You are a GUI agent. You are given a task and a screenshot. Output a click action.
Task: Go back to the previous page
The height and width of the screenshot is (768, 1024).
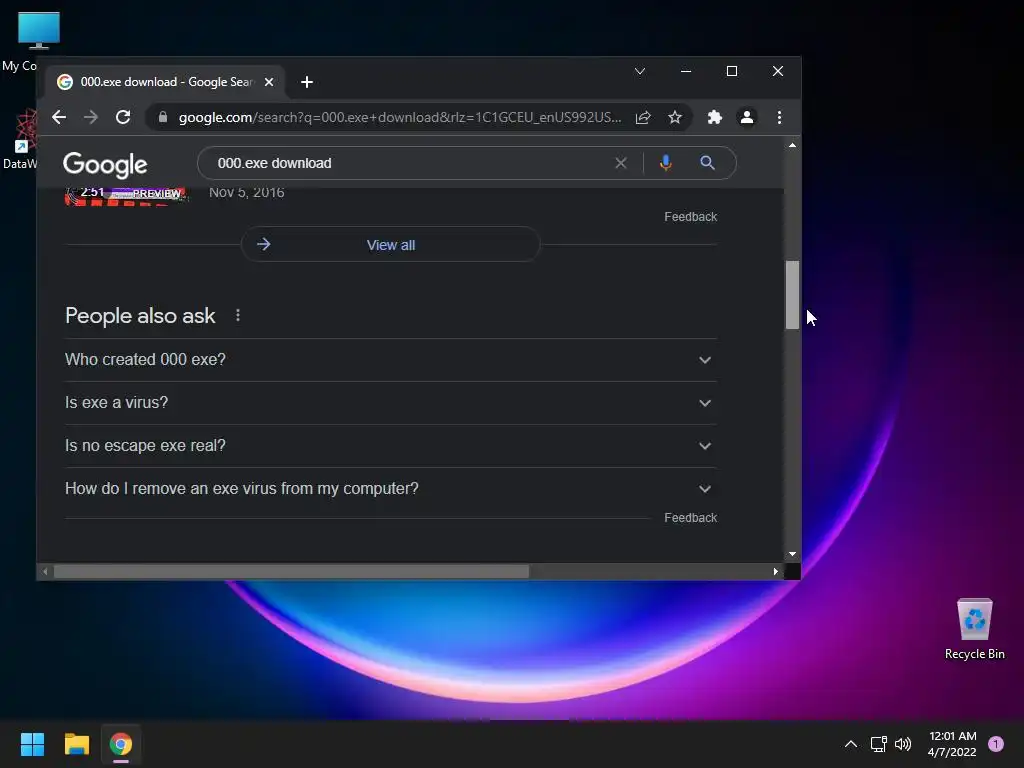tap(59, 118)
